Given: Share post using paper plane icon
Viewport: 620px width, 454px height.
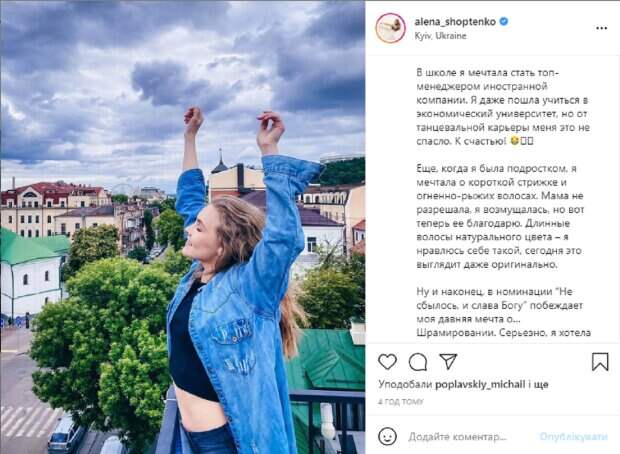Looking at the screenshot, I should coord(448,361).
